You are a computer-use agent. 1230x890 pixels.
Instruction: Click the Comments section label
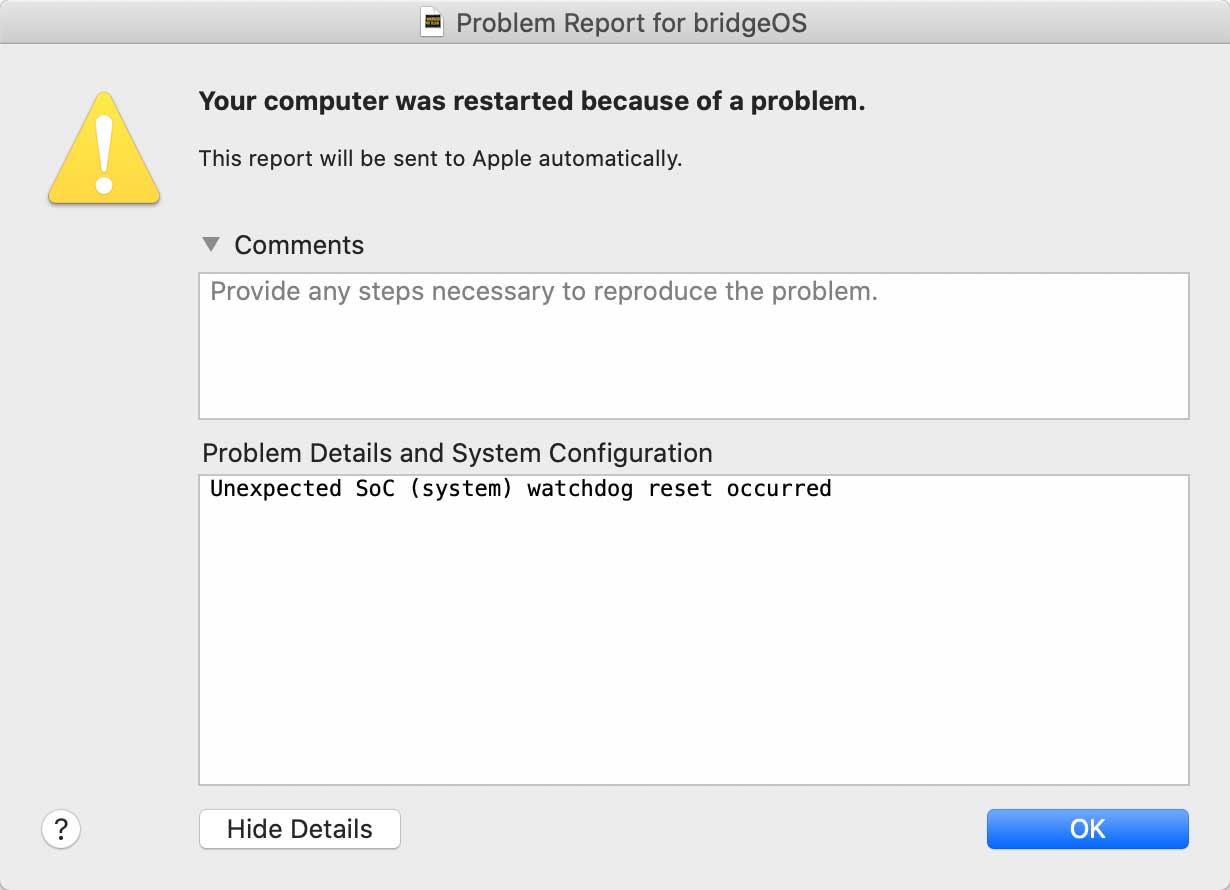click(x=299, y=245)
